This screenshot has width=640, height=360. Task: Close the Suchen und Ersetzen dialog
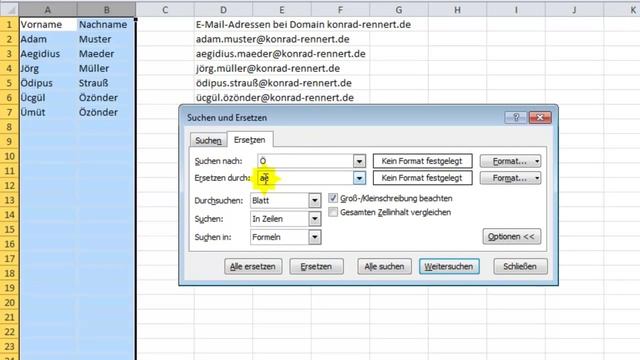click(x=540, y=118)
